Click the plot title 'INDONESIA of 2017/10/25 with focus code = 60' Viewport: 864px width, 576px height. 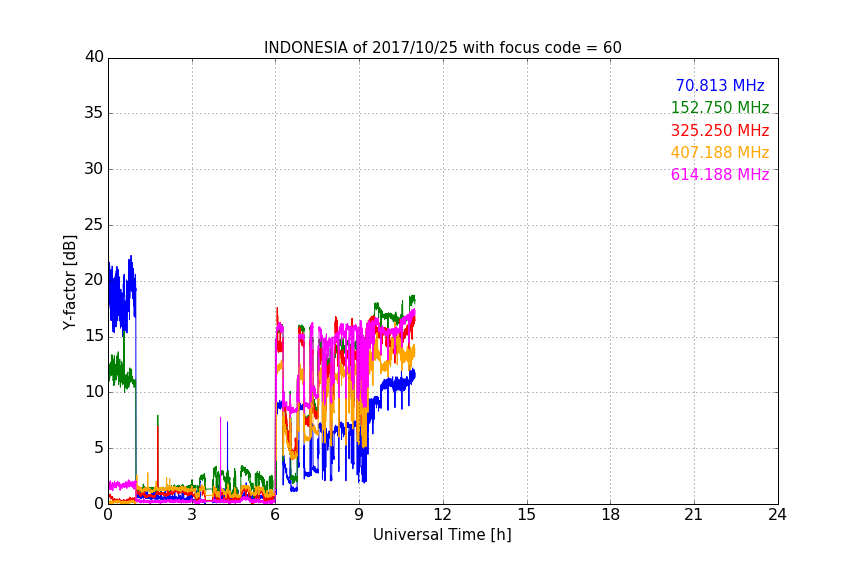tap(442, 48)
